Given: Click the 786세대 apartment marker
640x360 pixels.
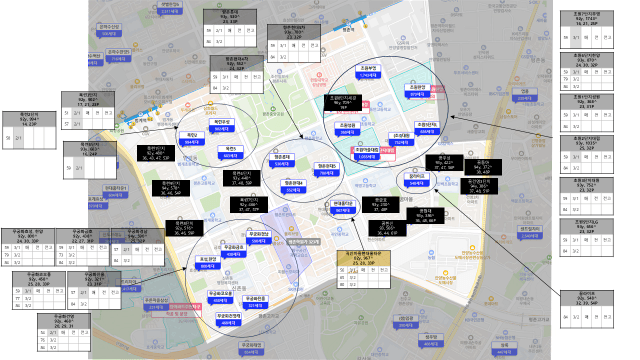Looking at the screenshot, I should click(327, 170).
